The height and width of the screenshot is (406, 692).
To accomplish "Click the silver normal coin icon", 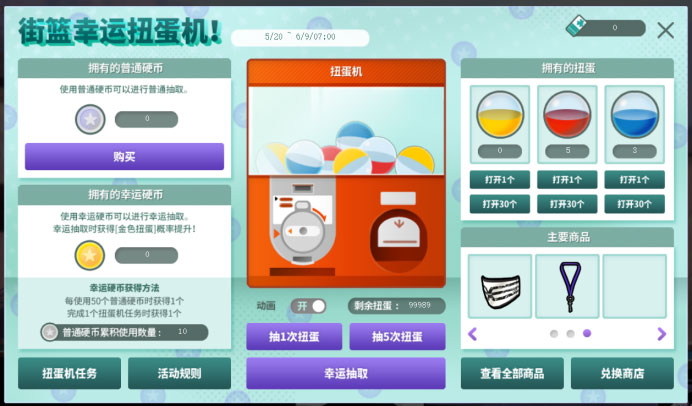I will pos(90,119).
